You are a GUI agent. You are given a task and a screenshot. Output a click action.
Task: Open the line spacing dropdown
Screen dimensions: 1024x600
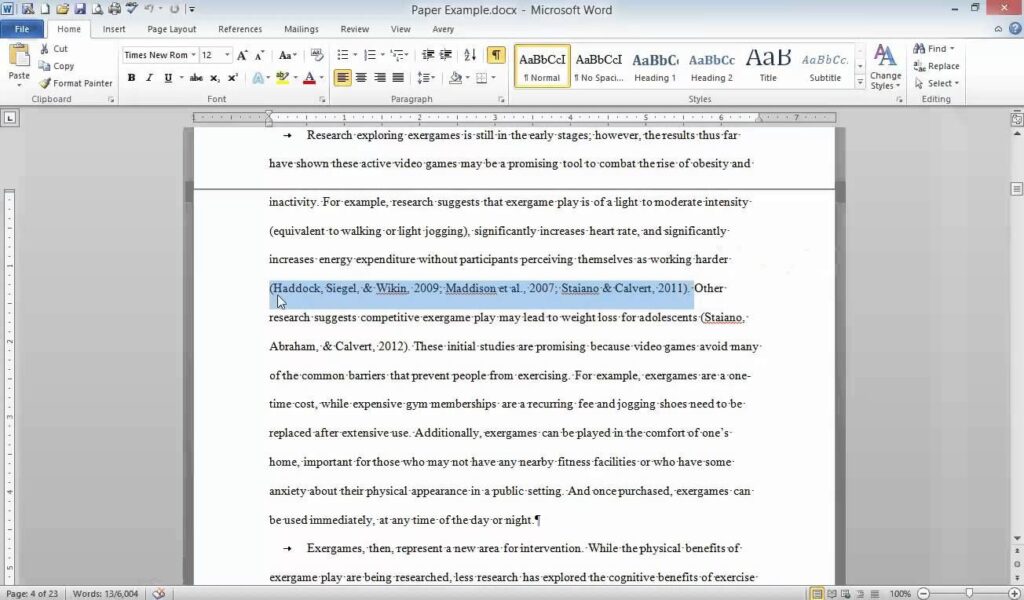[425, 78]
